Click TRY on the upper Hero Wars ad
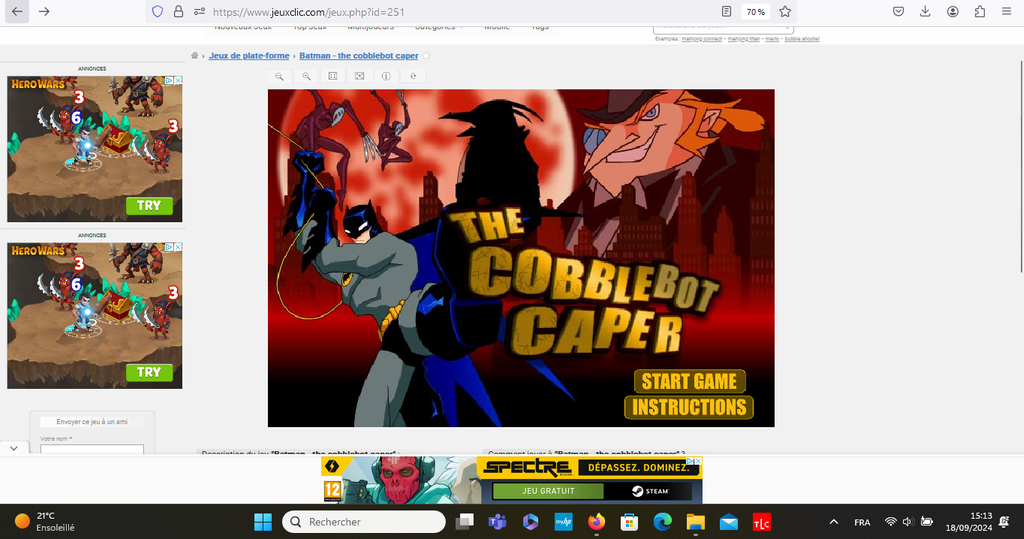This screenshot has width=1024, height=539. pos(149,205)
